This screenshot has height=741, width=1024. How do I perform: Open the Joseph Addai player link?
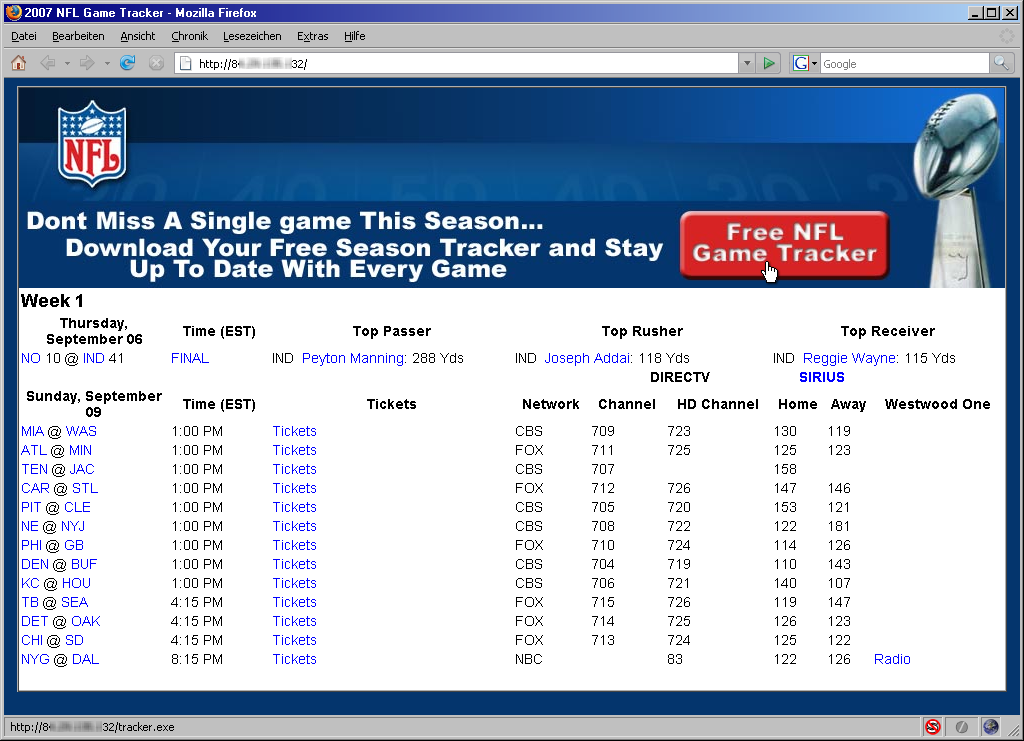tap(588, 358)
